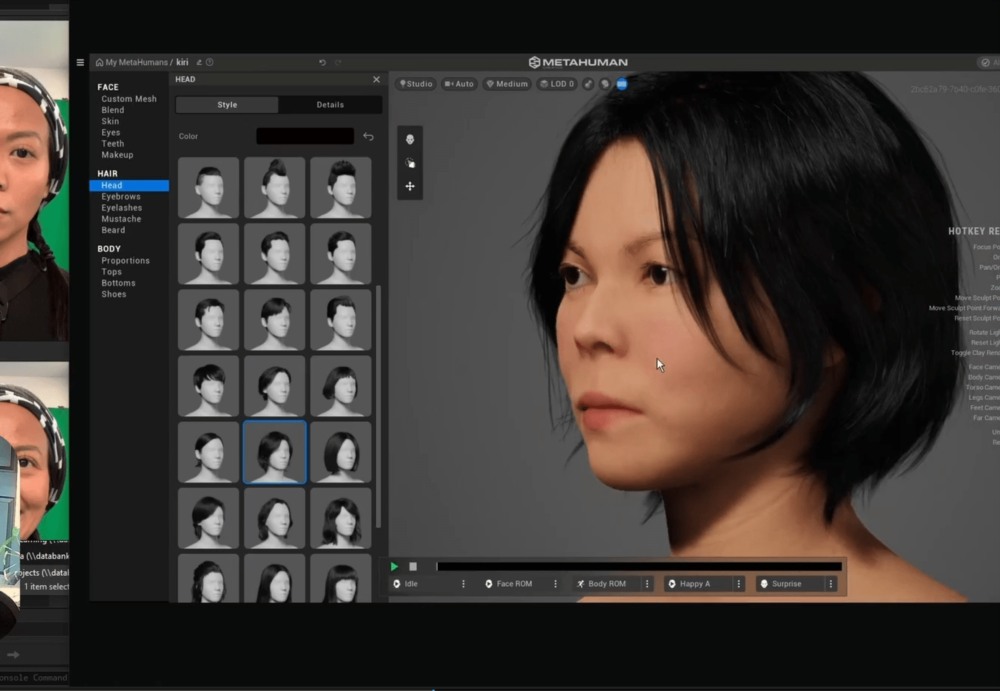Switch to the Details tab
This screenshot has width=1000, height=691.
point(330,105)
